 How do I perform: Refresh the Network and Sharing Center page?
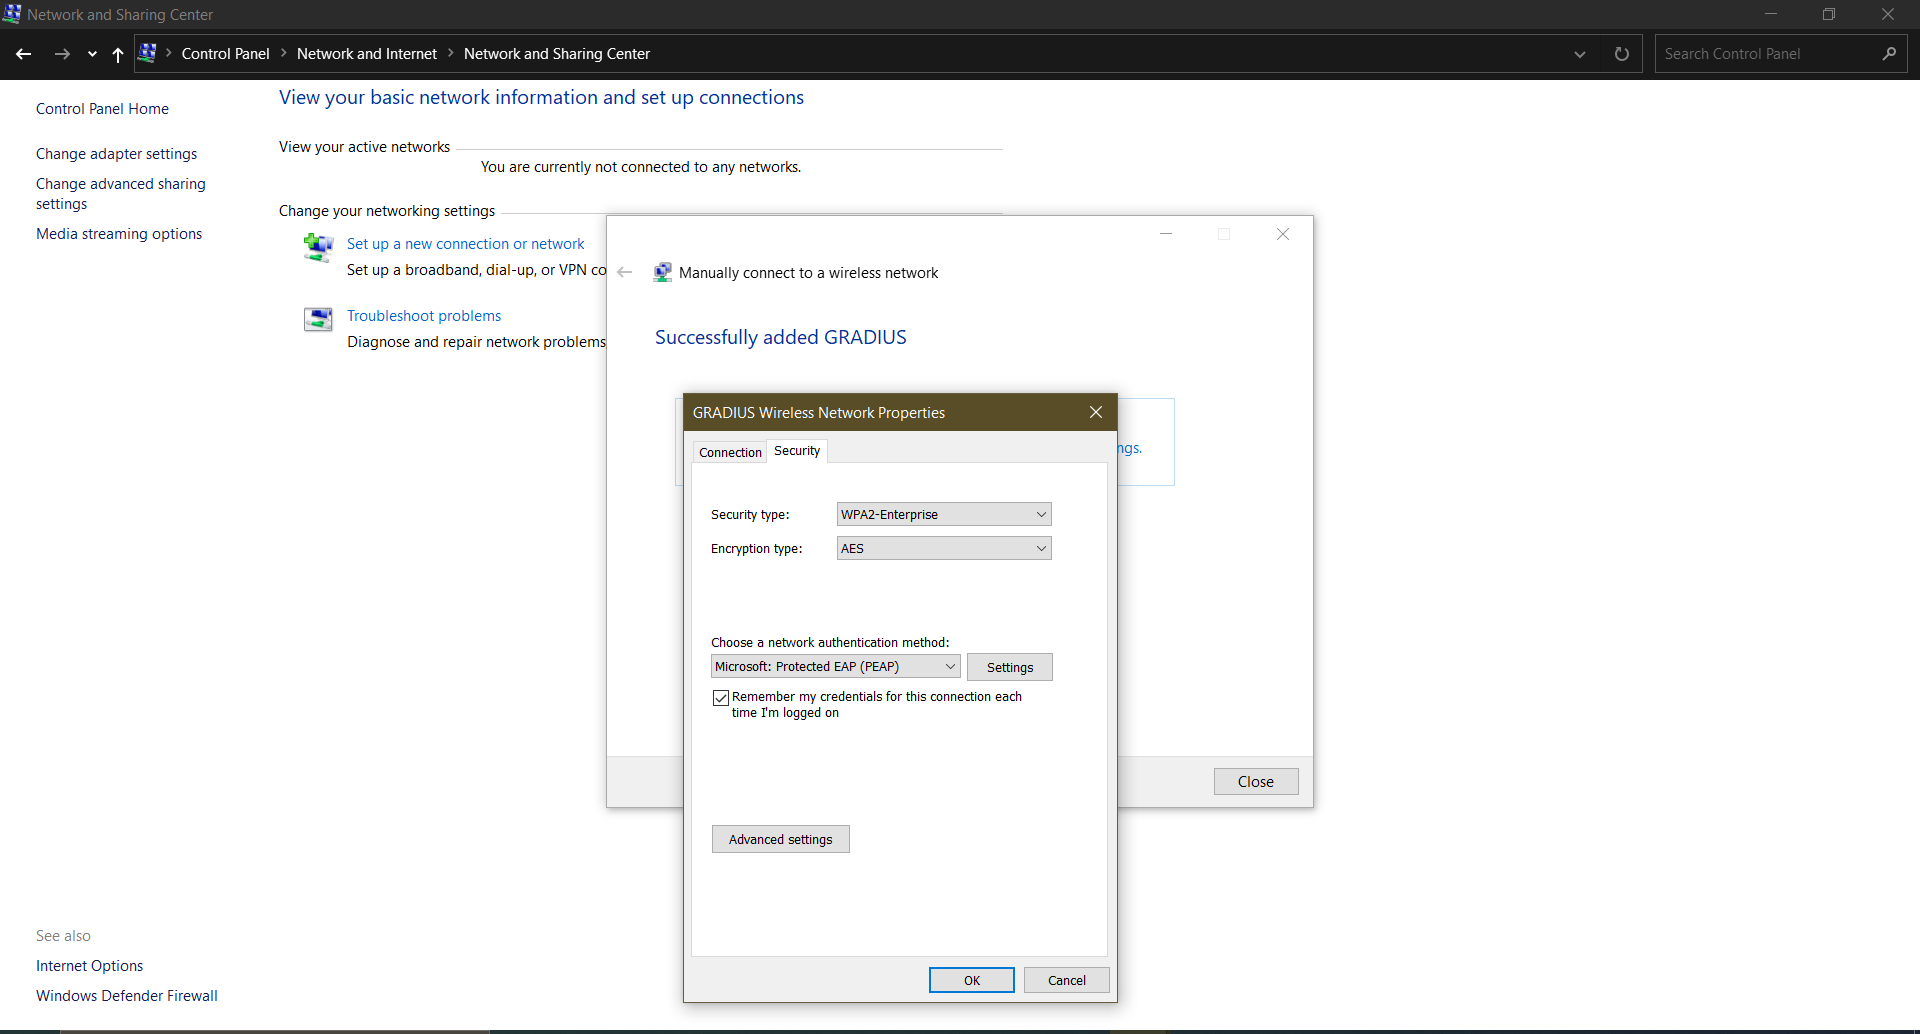click(x=1622, y=54)
